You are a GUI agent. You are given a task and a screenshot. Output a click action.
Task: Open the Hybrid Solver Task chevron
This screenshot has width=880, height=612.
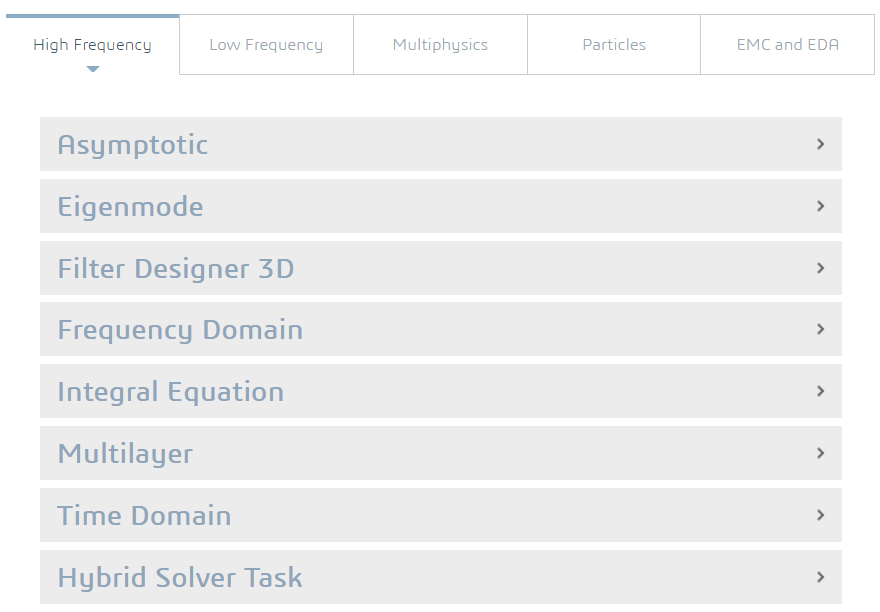click(820, 577)
